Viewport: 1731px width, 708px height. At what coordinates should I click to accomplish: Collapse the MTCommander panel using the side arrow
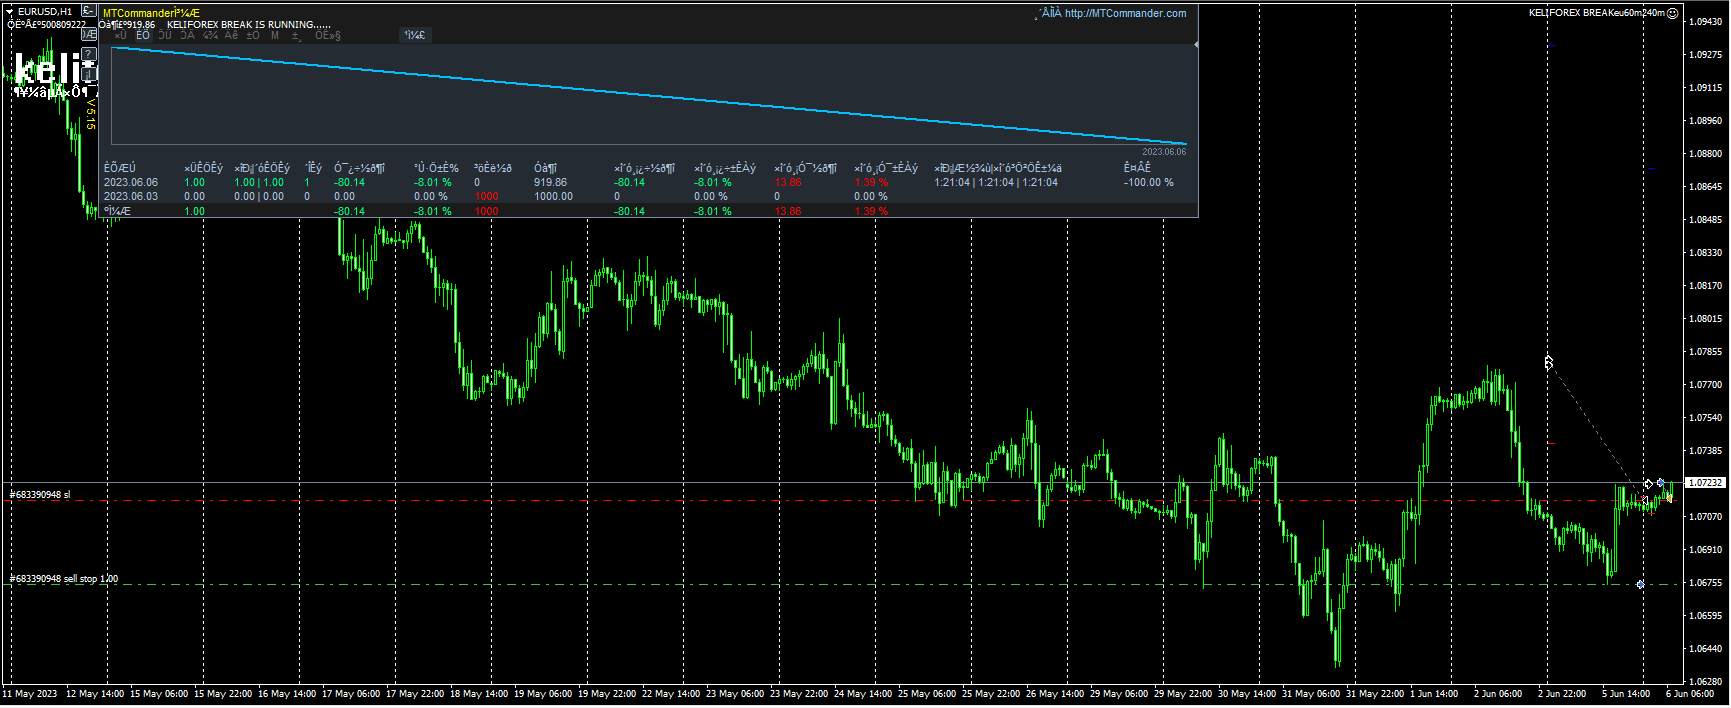tap(1195, 45)
